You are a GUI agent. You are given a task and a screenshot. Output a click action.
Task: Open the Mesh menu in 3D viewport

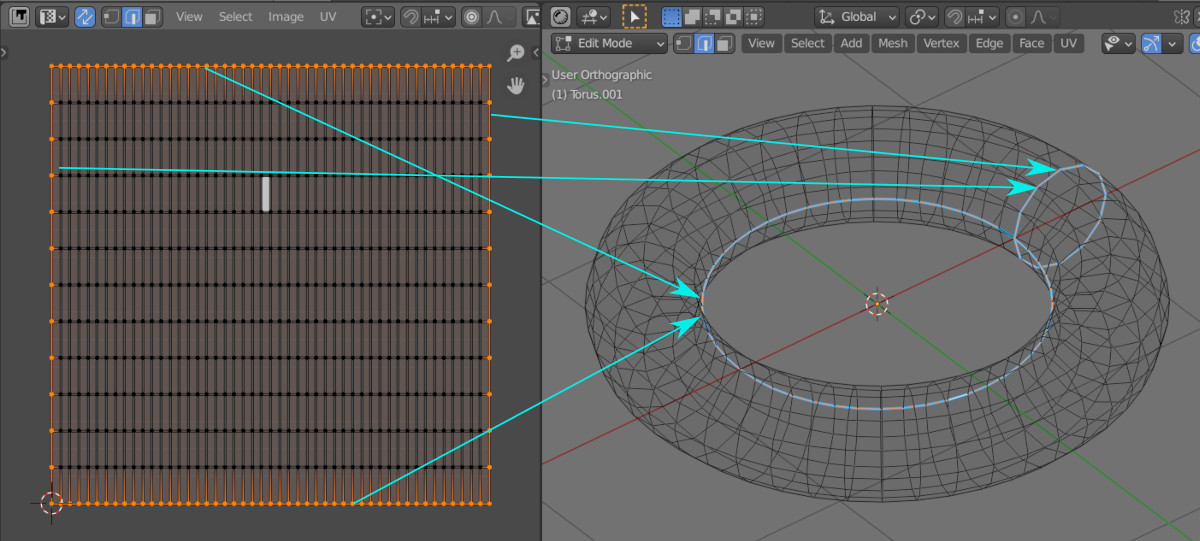pyautogui.click(x=892, y=43)
